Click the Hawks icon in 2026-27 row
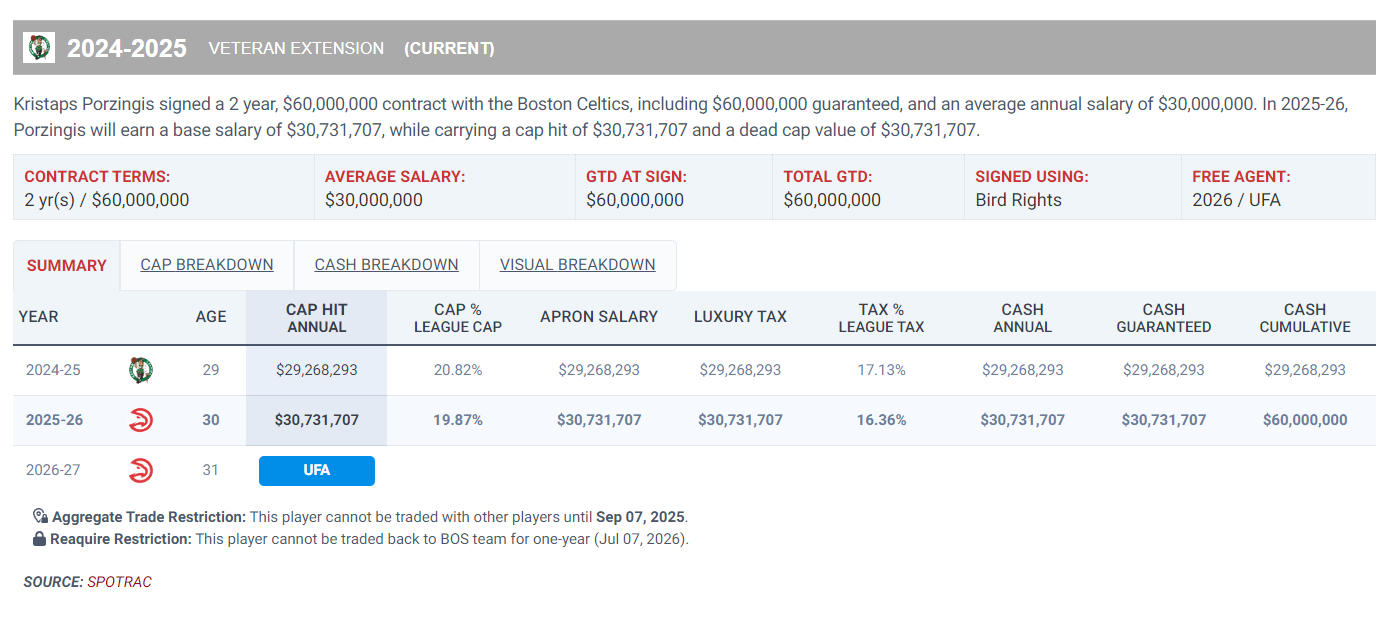 tap(141, 470)
